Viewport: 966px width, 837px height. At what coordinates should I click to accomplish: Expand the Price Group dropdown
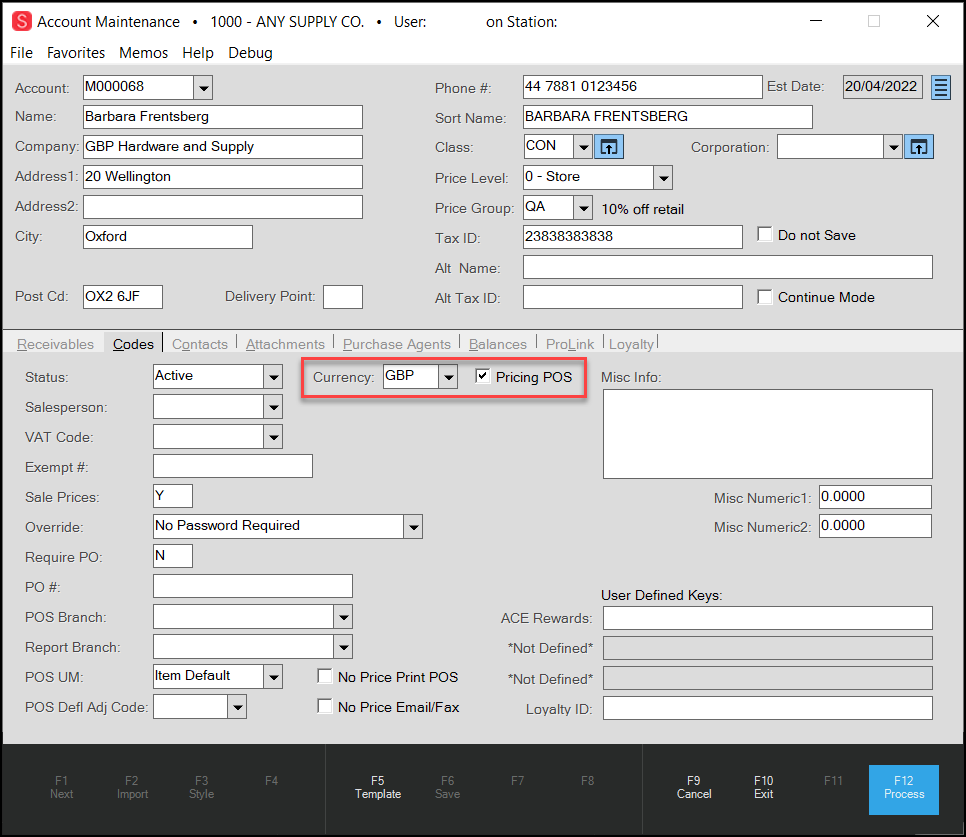[583, 208]
